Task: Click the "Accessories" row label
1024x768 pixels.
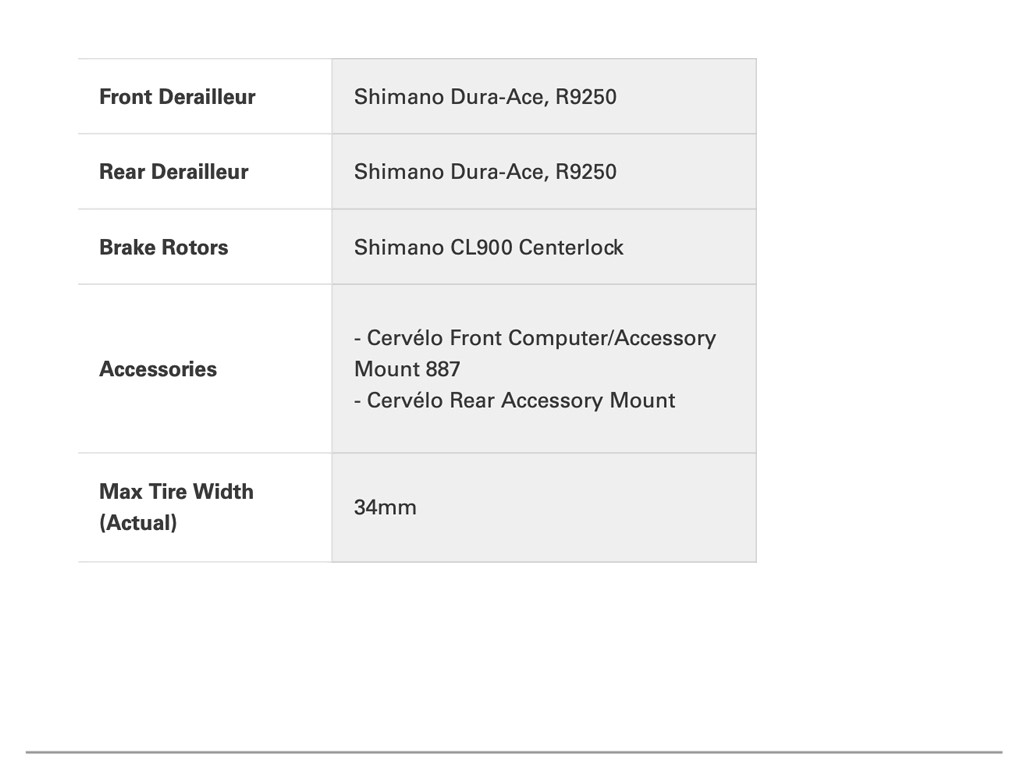Action: pyautogui.click(x=158, y=369)
